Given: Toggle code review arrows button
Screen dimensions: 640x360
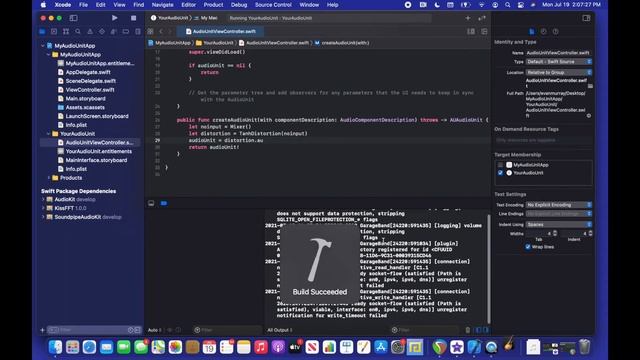Looking at the screenshot, I should click(482, 18).
